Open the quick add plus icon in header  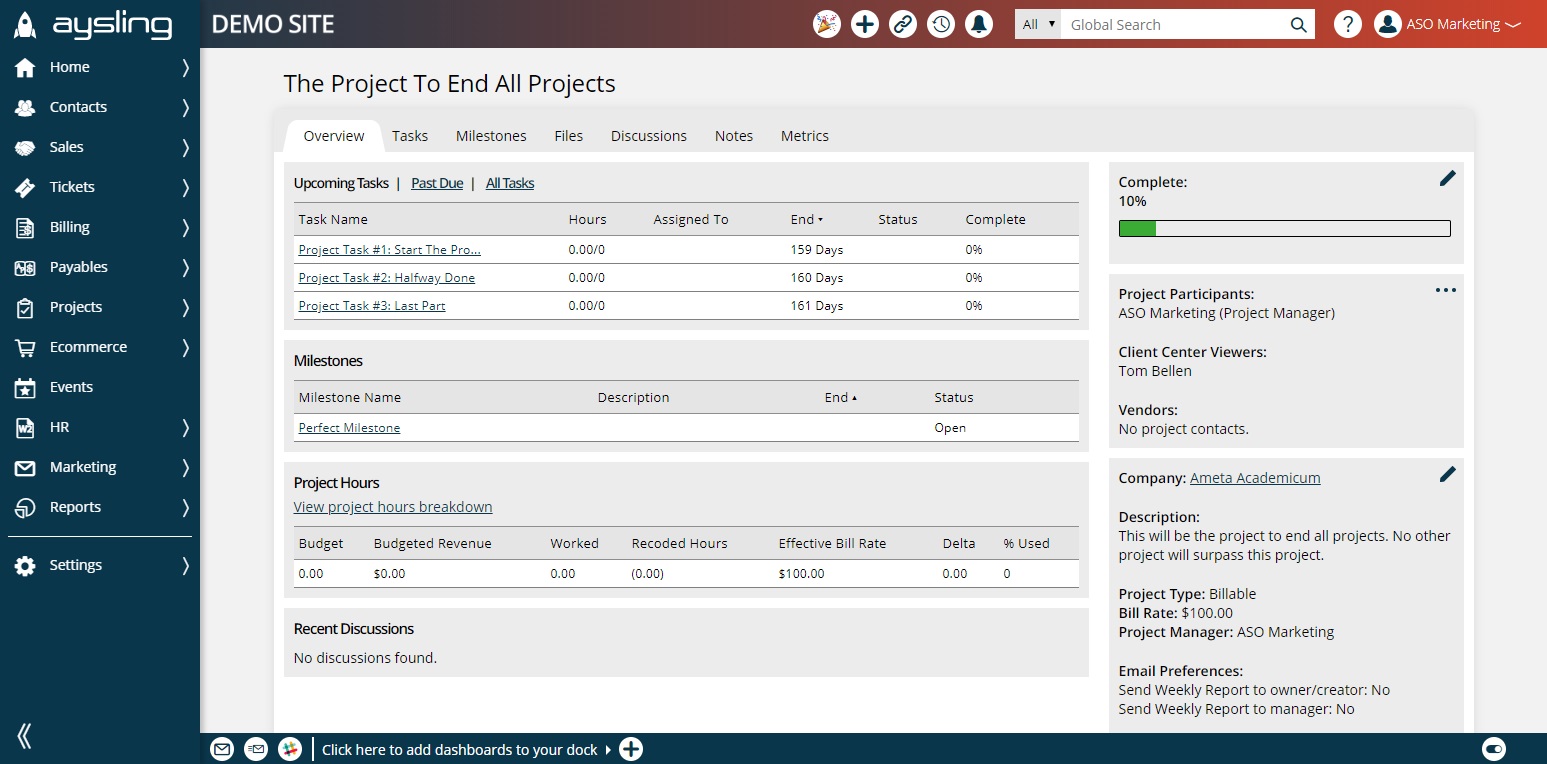click(x=865, y=24)
